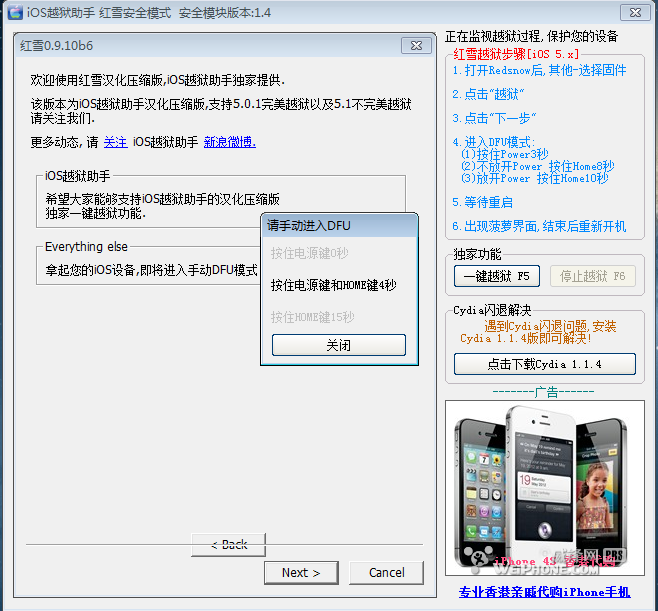This screenshot has width=658, height=611.
Task: Close the iOS越狱助手 main window
Action: point(635,13)
